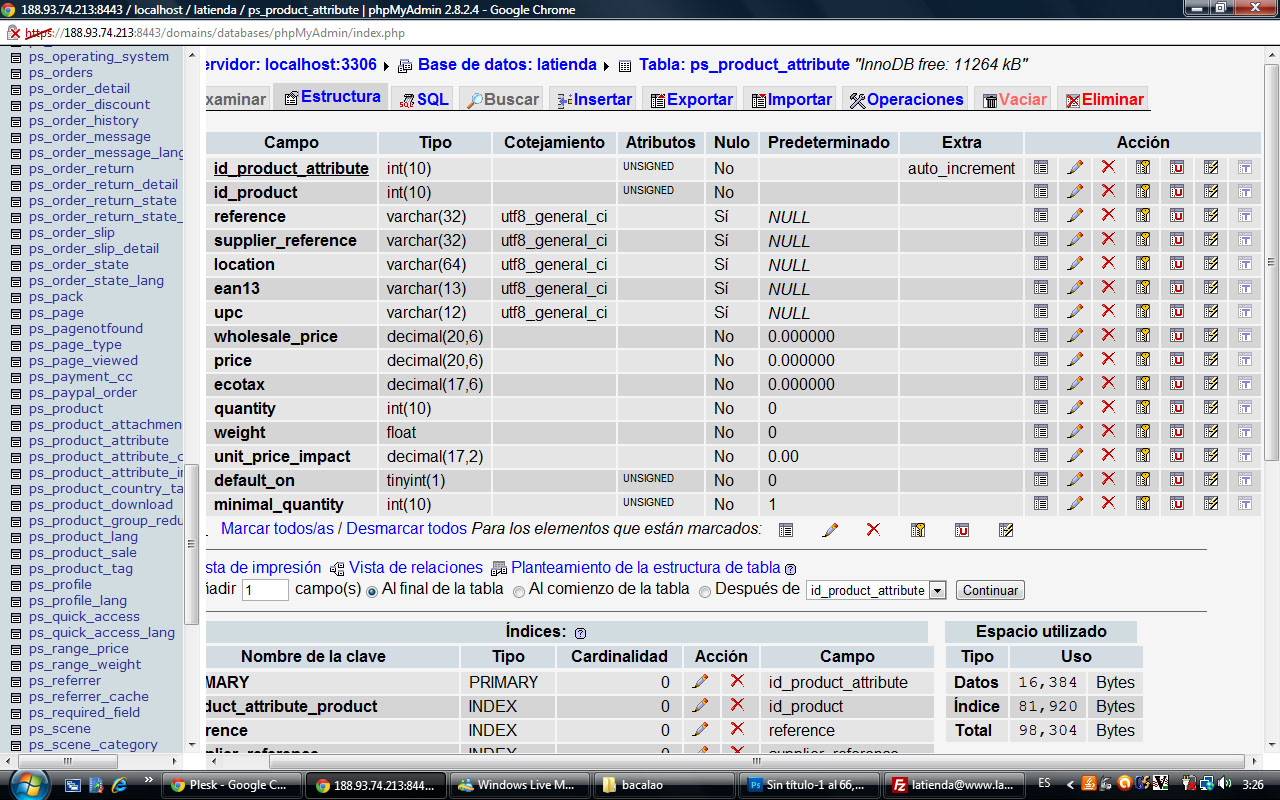Browse distinct values of supplier_reference field
The width and height of the screenshot is (1280, 800).
pos(1041,239)
